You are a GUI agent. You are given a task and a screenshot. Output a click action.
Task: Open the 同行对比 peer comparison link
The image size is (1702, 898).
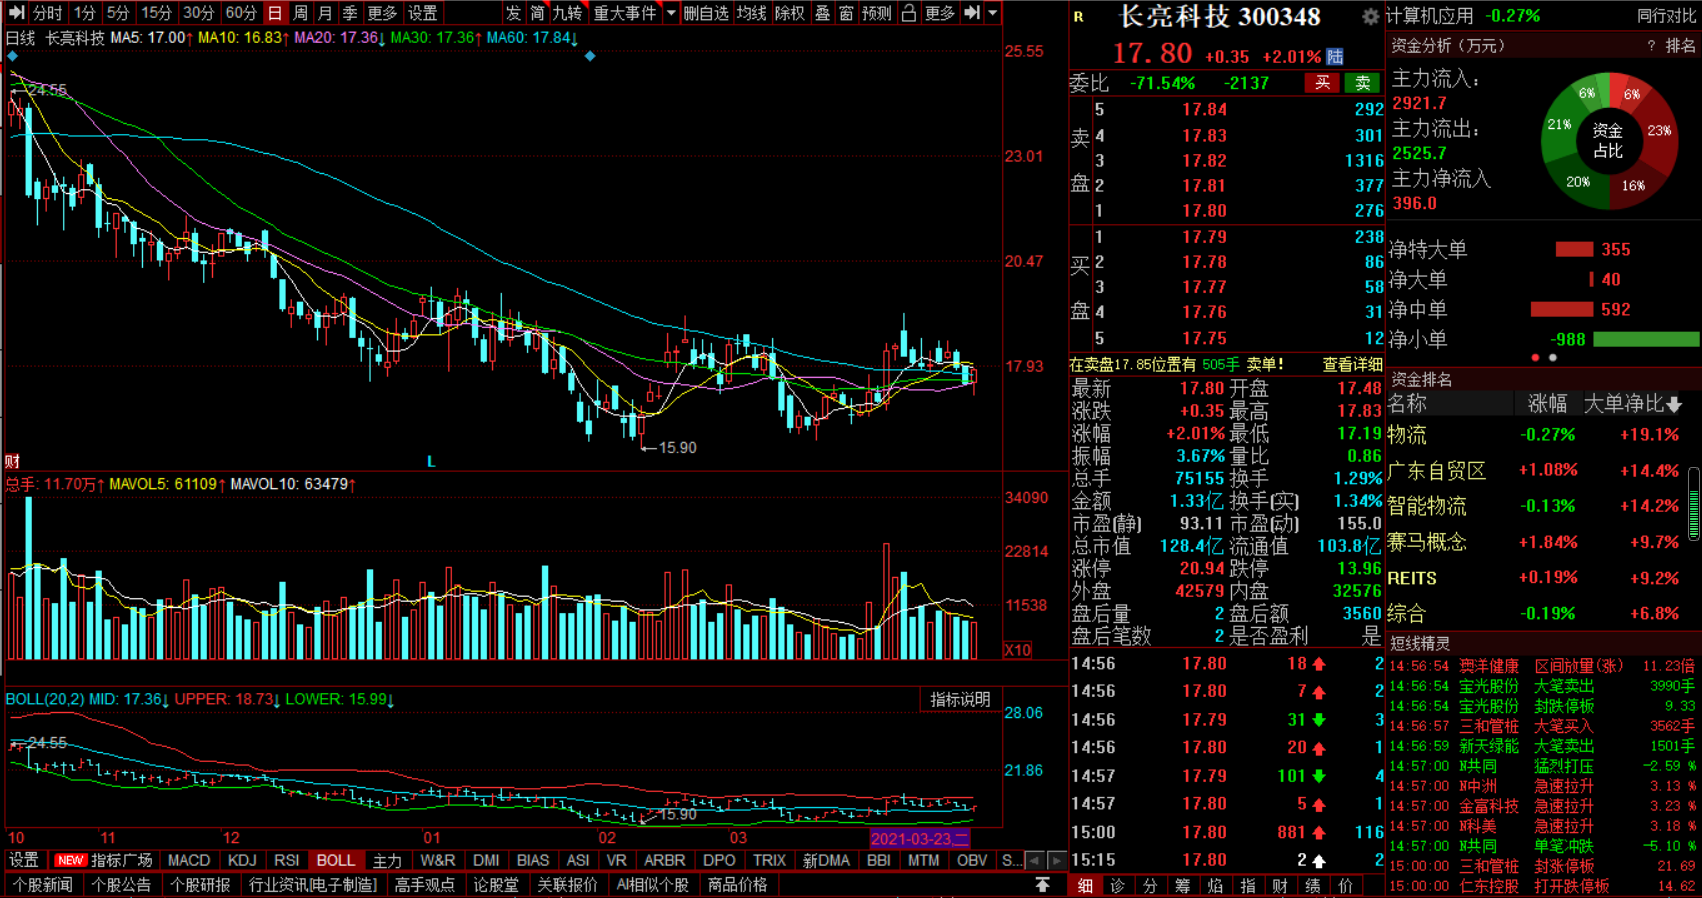click(1666, 16)
